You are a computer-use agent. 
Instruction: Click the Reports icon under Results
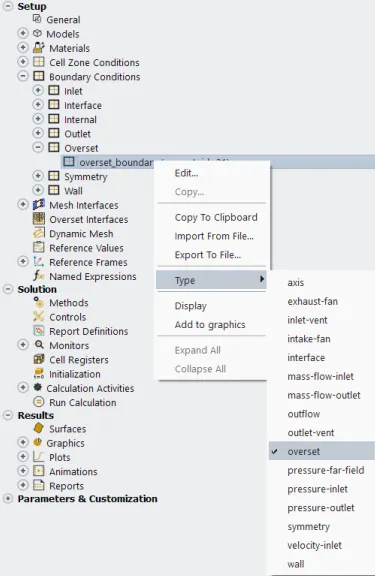[39, 485]
